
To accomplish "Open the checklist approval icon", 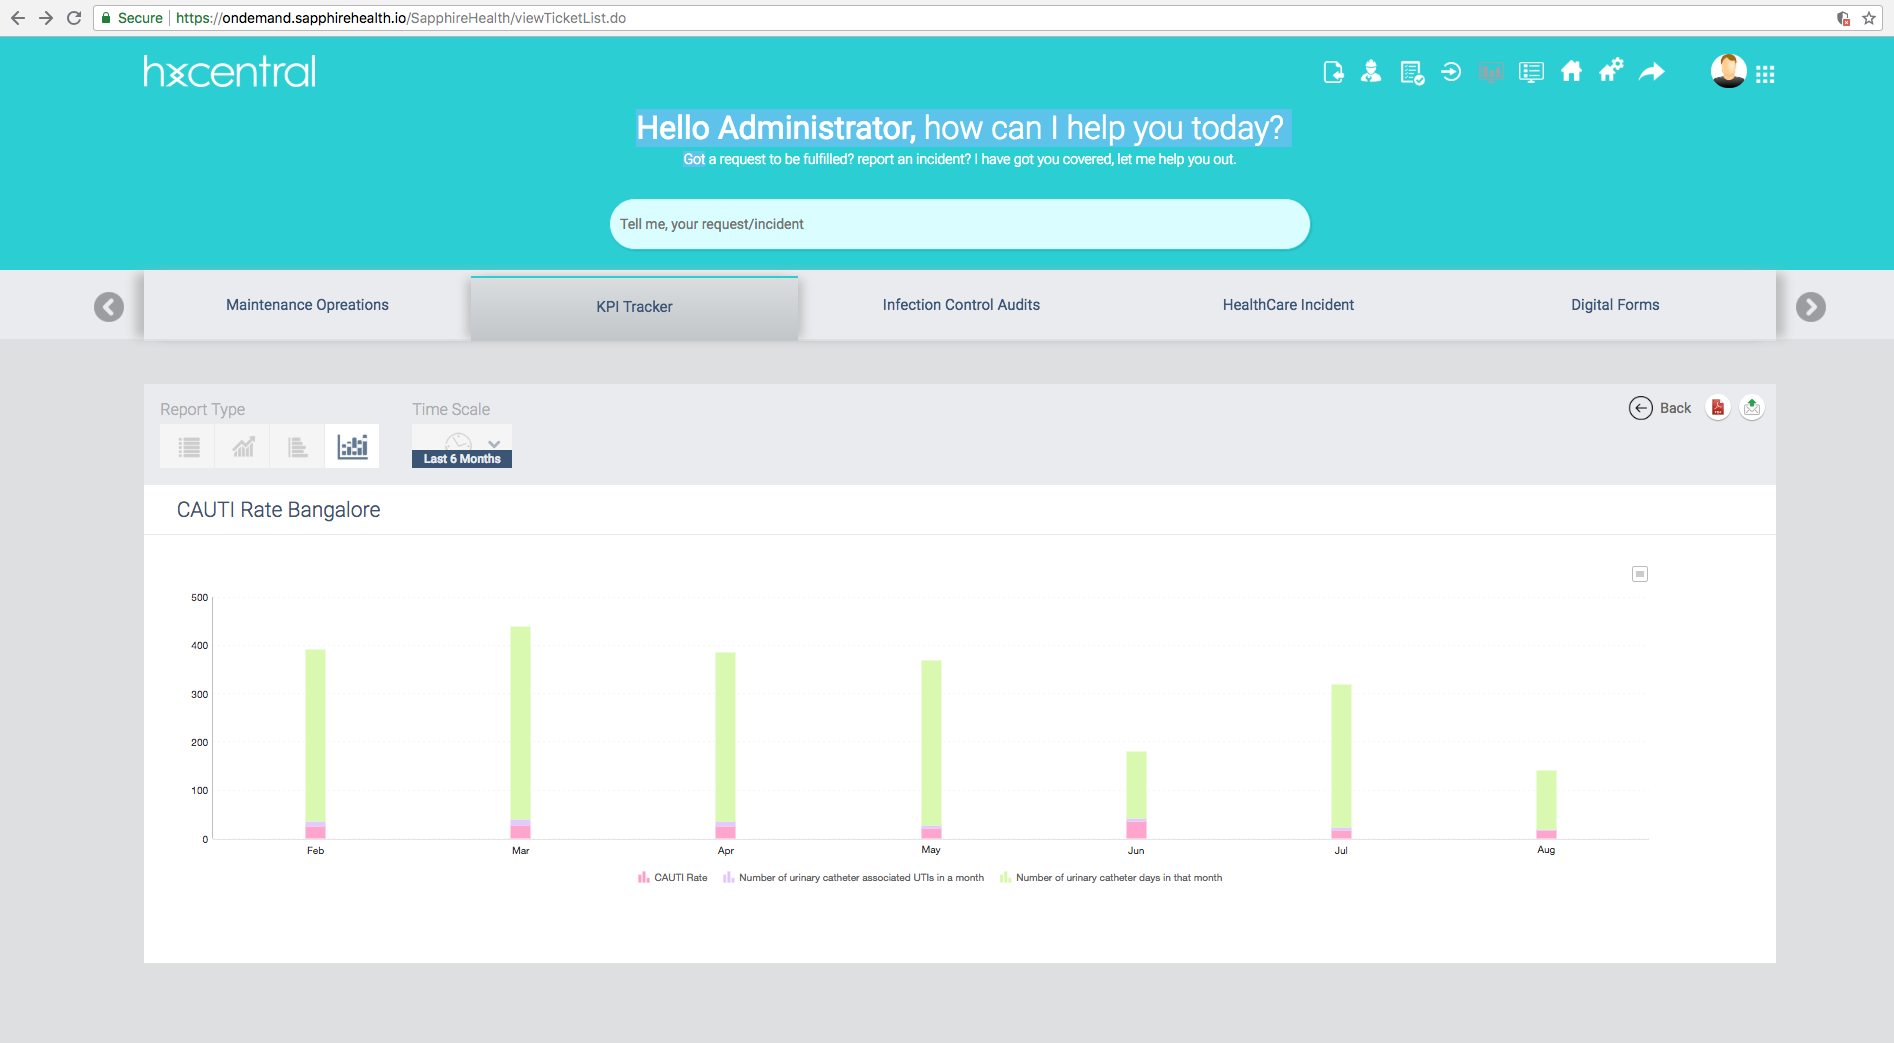I will coord(1412,72).
